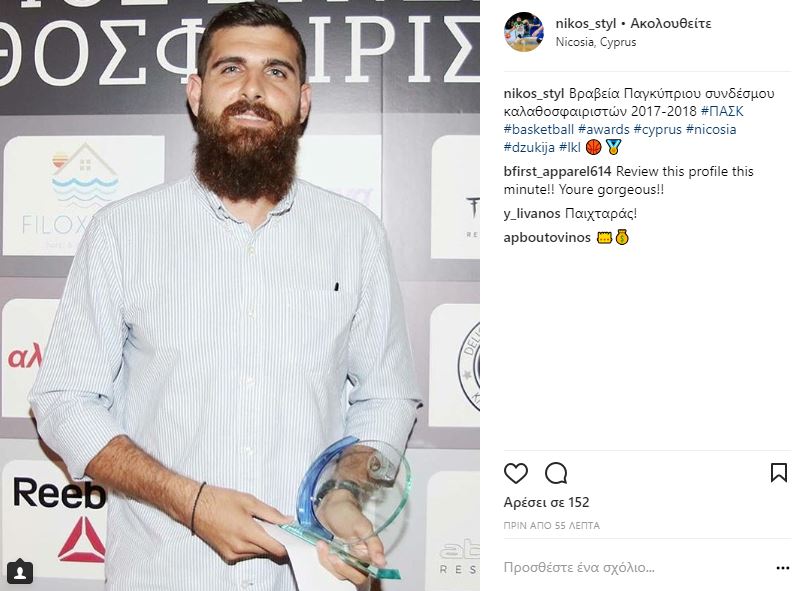Show tagged people icon on the photo
812x591 pixels.
pyautogui.click(x=20, y=572)
